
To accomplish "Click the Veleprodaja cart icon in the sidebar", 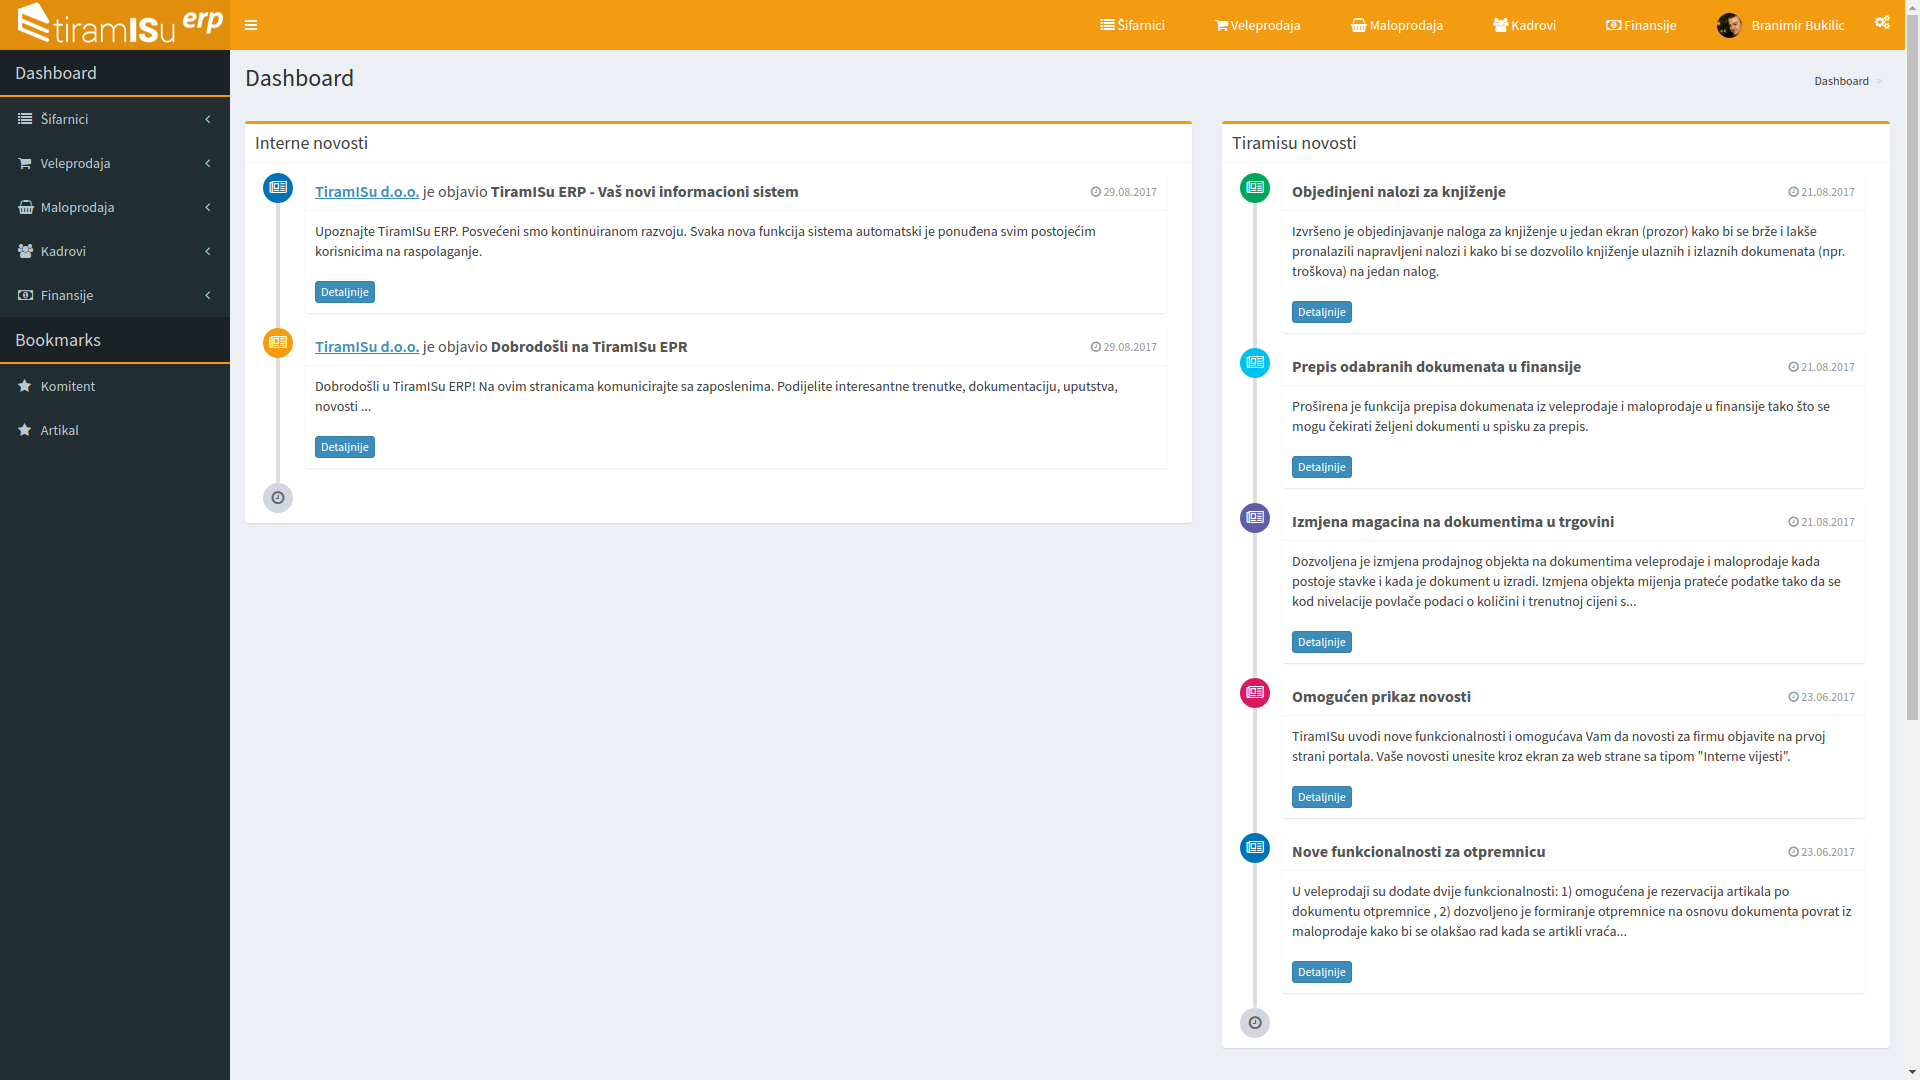I will point(25,163).
